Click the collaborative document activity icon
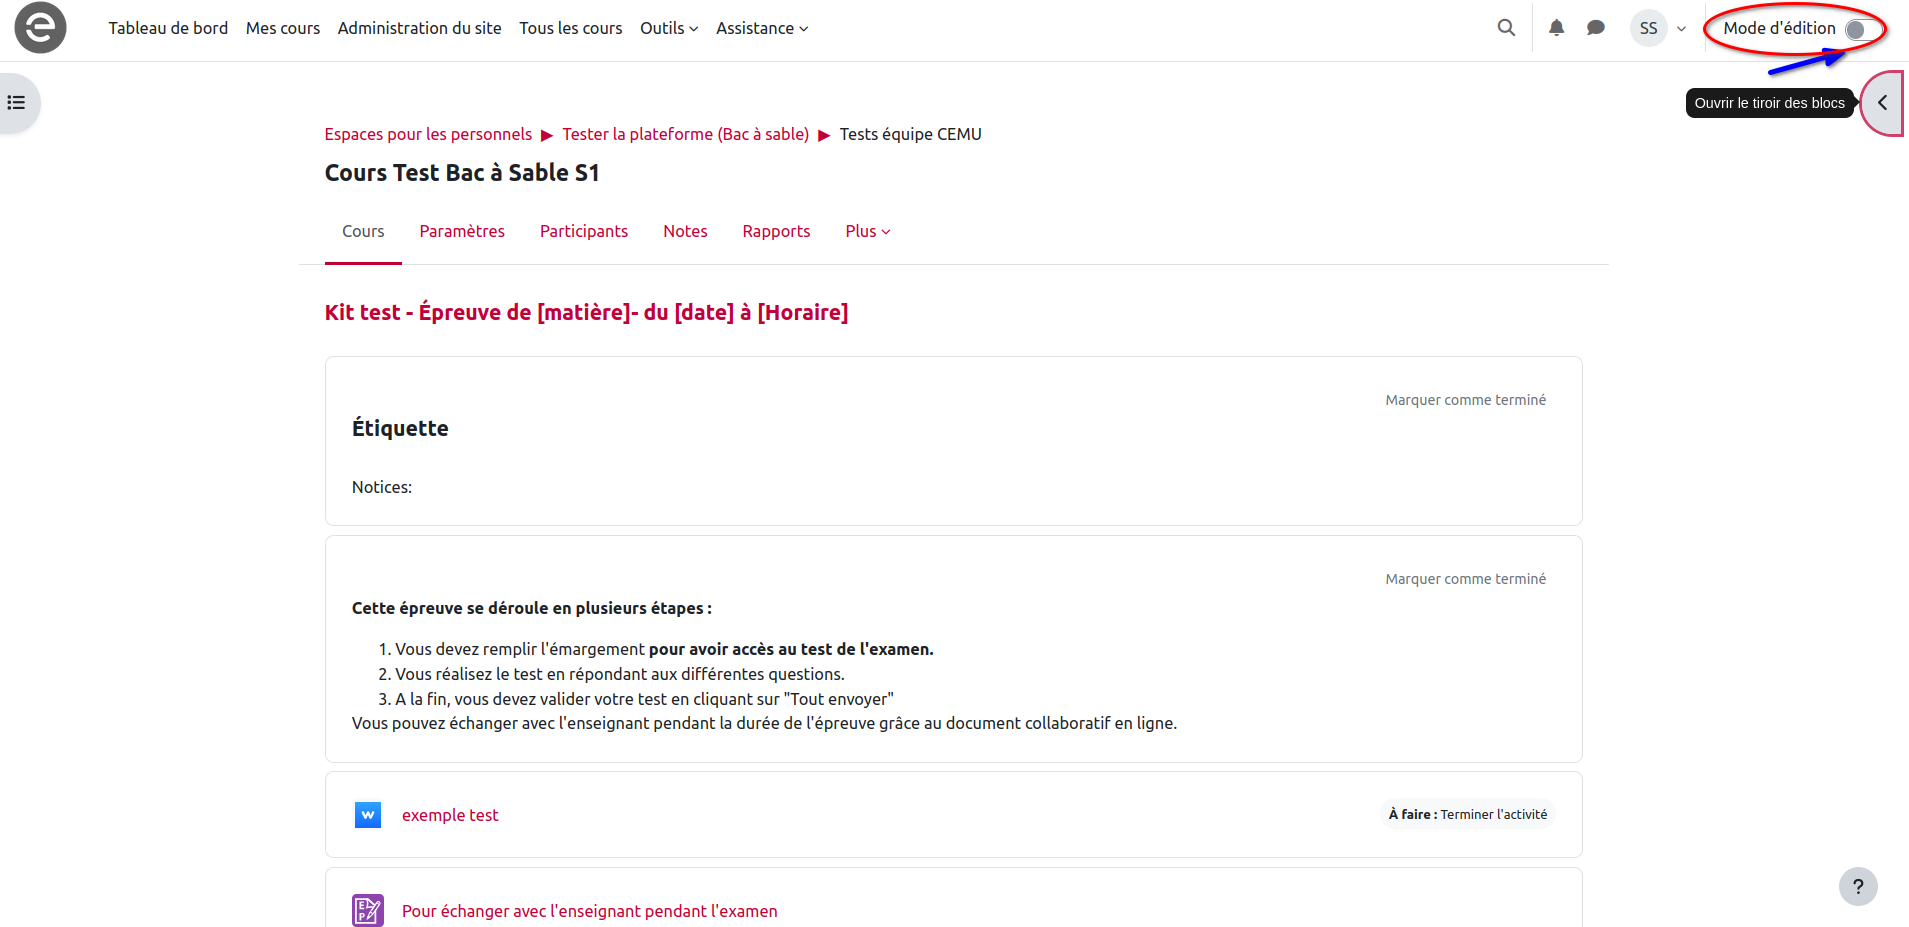 [368, 911]
